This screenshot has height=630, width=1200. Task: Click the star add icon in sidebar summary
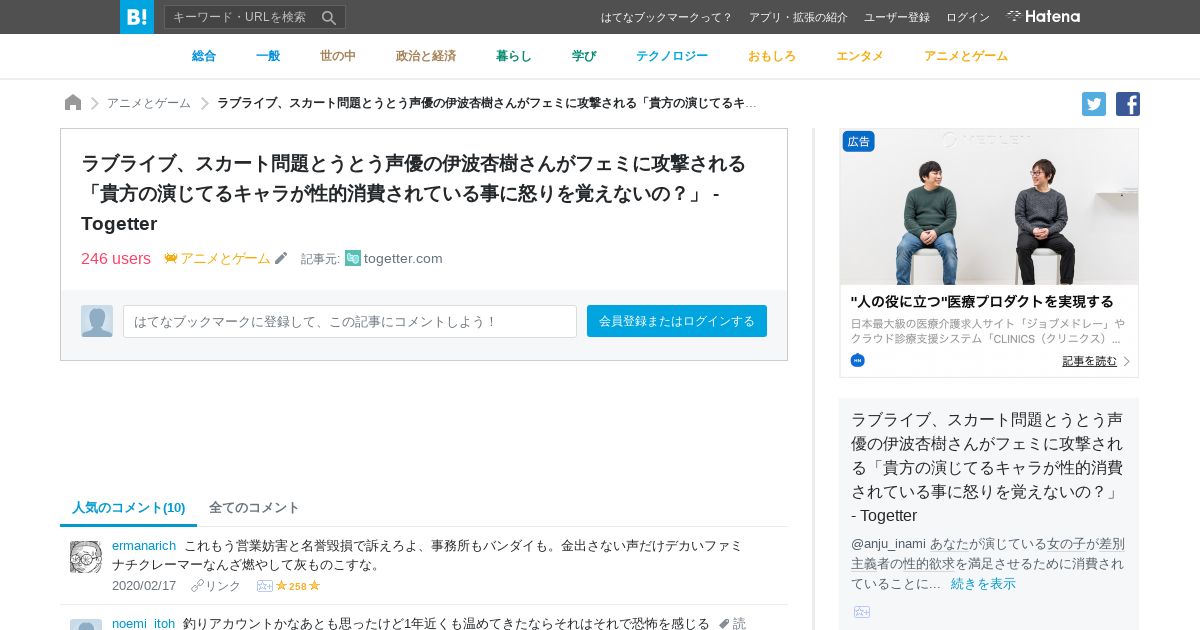(862, 612)
